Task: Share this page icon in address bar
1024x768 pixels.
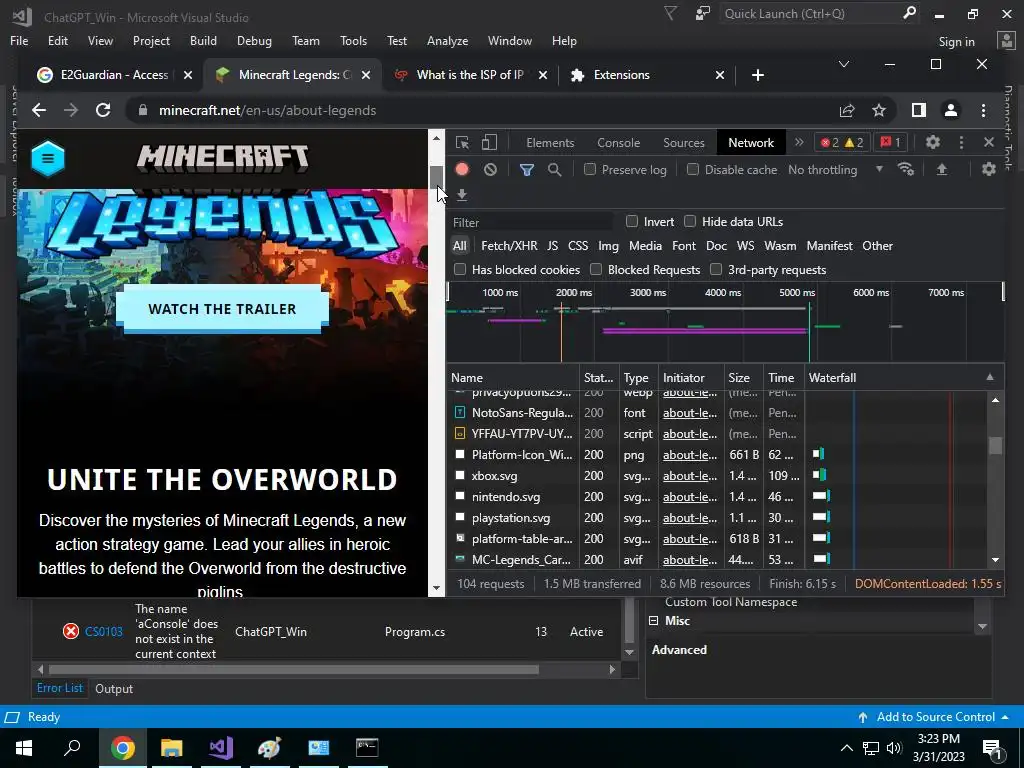Action: (x=847, y=110)
